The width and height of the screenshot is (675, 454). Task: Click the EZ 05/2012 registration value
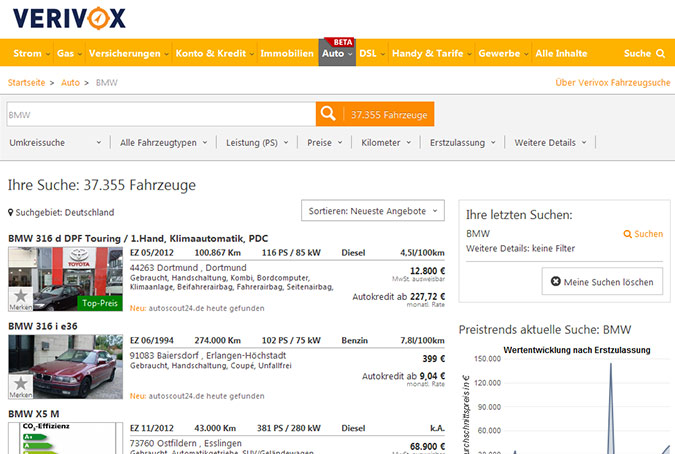pos(152,253)
